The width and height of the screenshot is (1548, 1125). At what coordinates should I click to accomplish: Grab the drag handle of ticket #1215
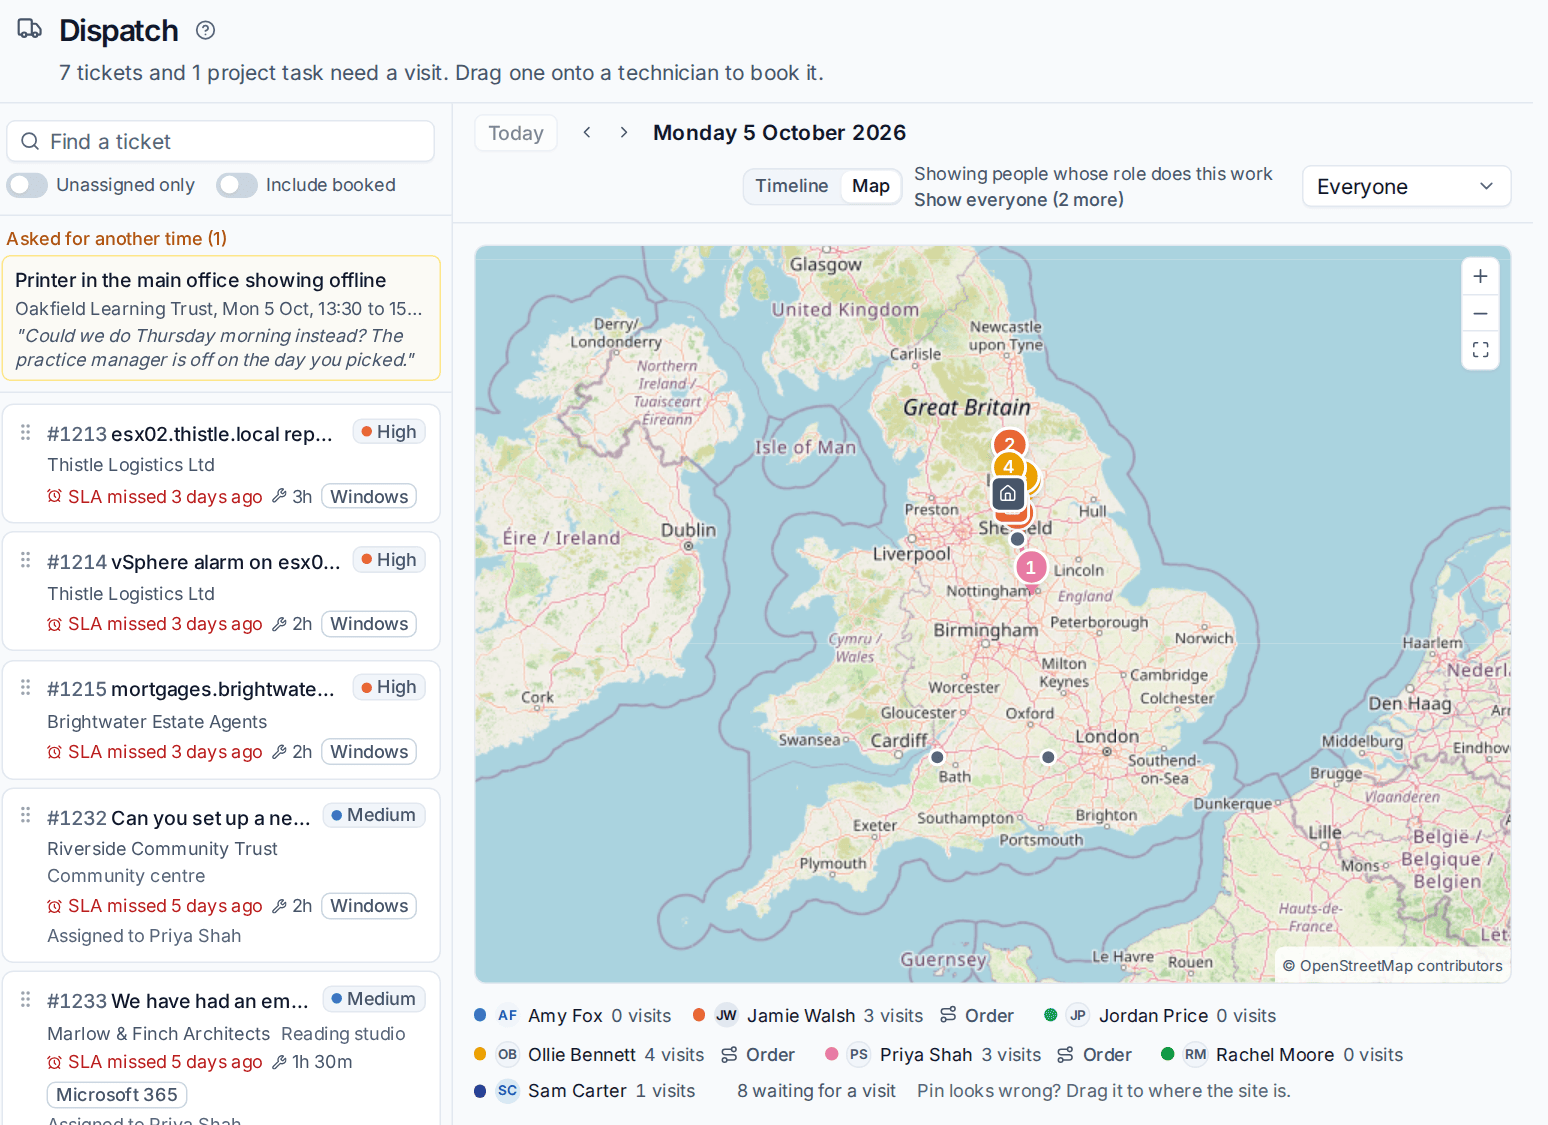point(25,687)
